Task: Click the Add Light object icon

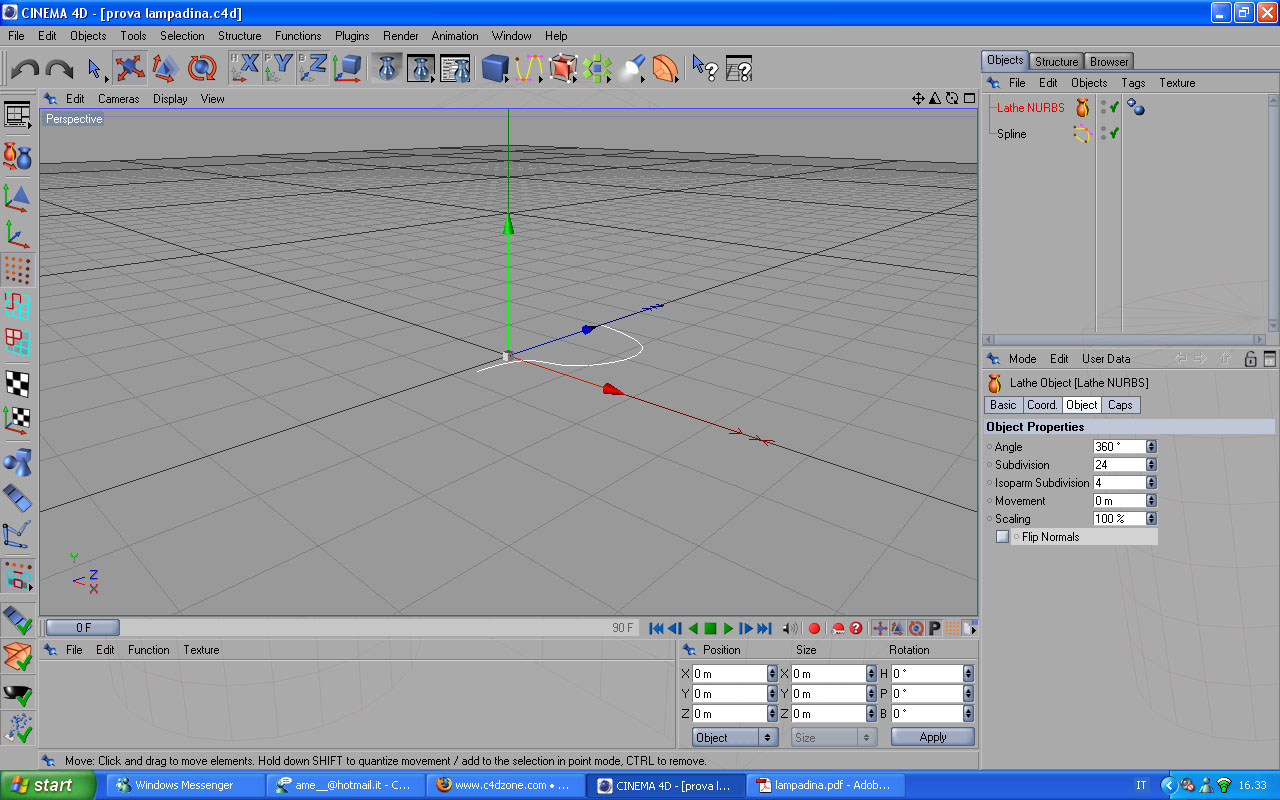Action: [632, 68]
